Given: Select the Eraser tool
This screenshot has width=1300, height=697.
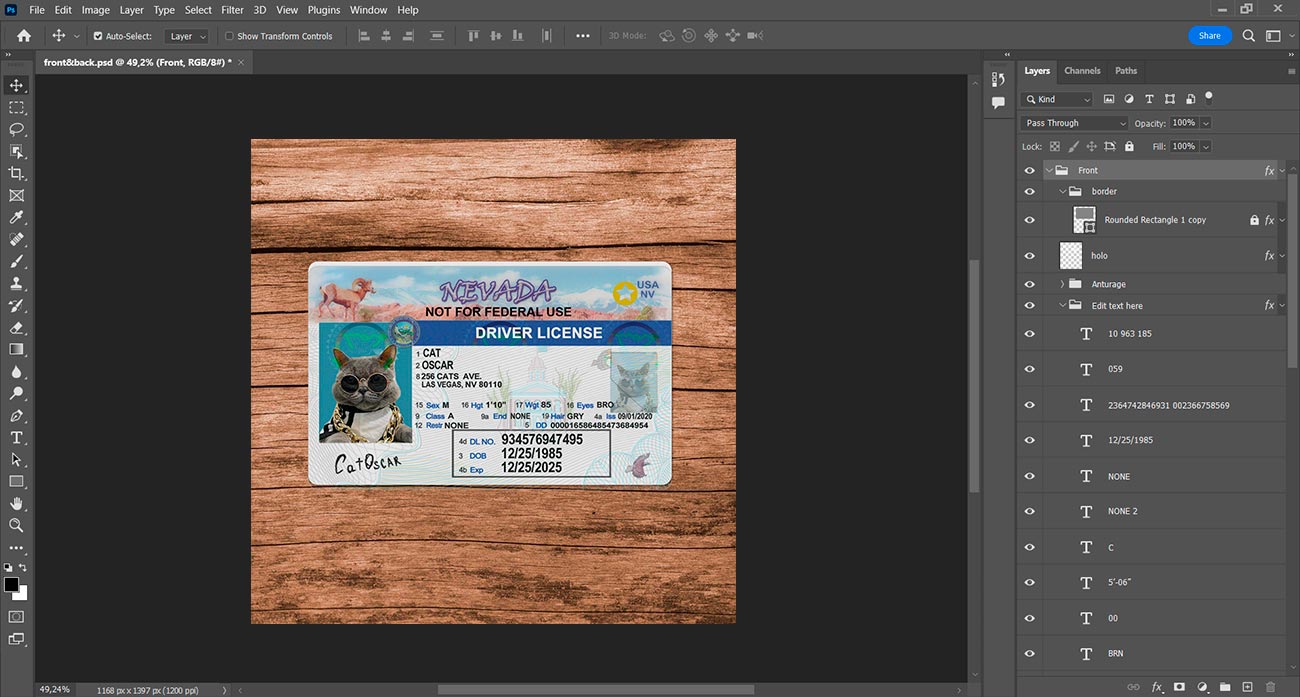Looking at the screenshot, I should coord(16,328).
